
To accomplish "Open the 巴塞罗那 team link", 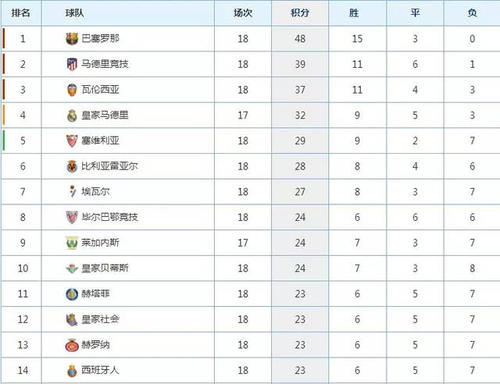I will (100, 39).
